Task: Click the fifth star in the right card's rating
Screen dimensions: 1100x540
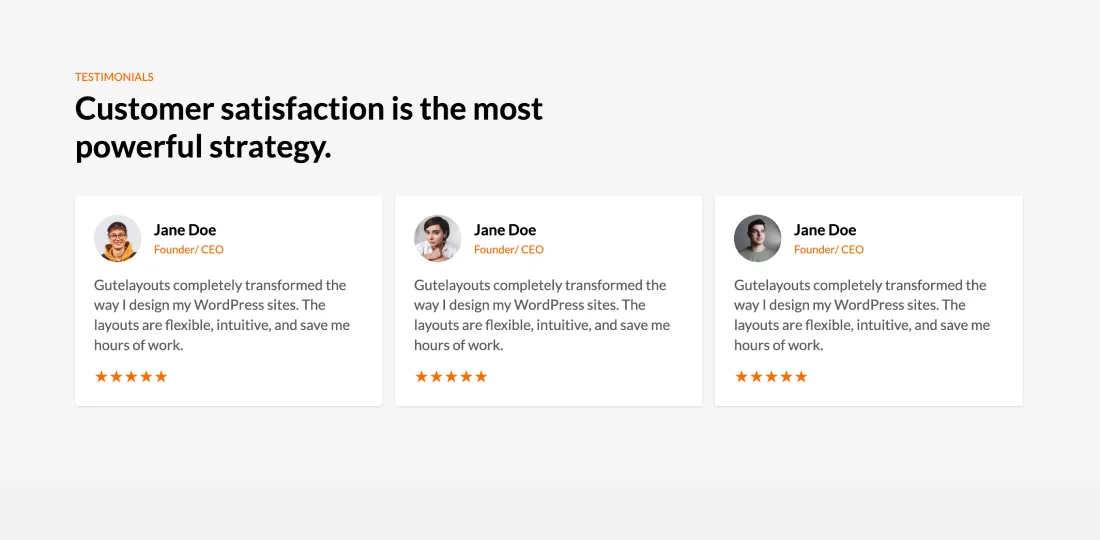Action: click(x=801, y=377)
